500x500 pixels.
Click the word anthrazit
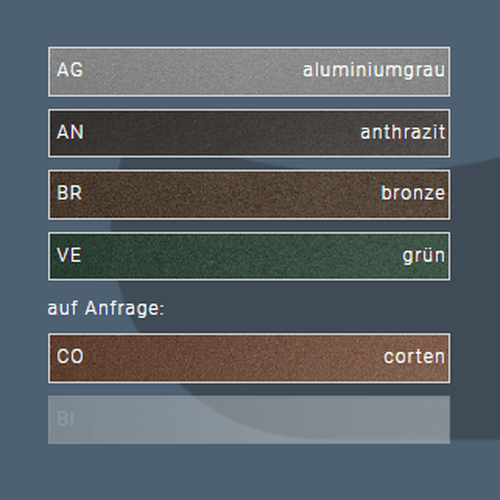pos(403,132)
